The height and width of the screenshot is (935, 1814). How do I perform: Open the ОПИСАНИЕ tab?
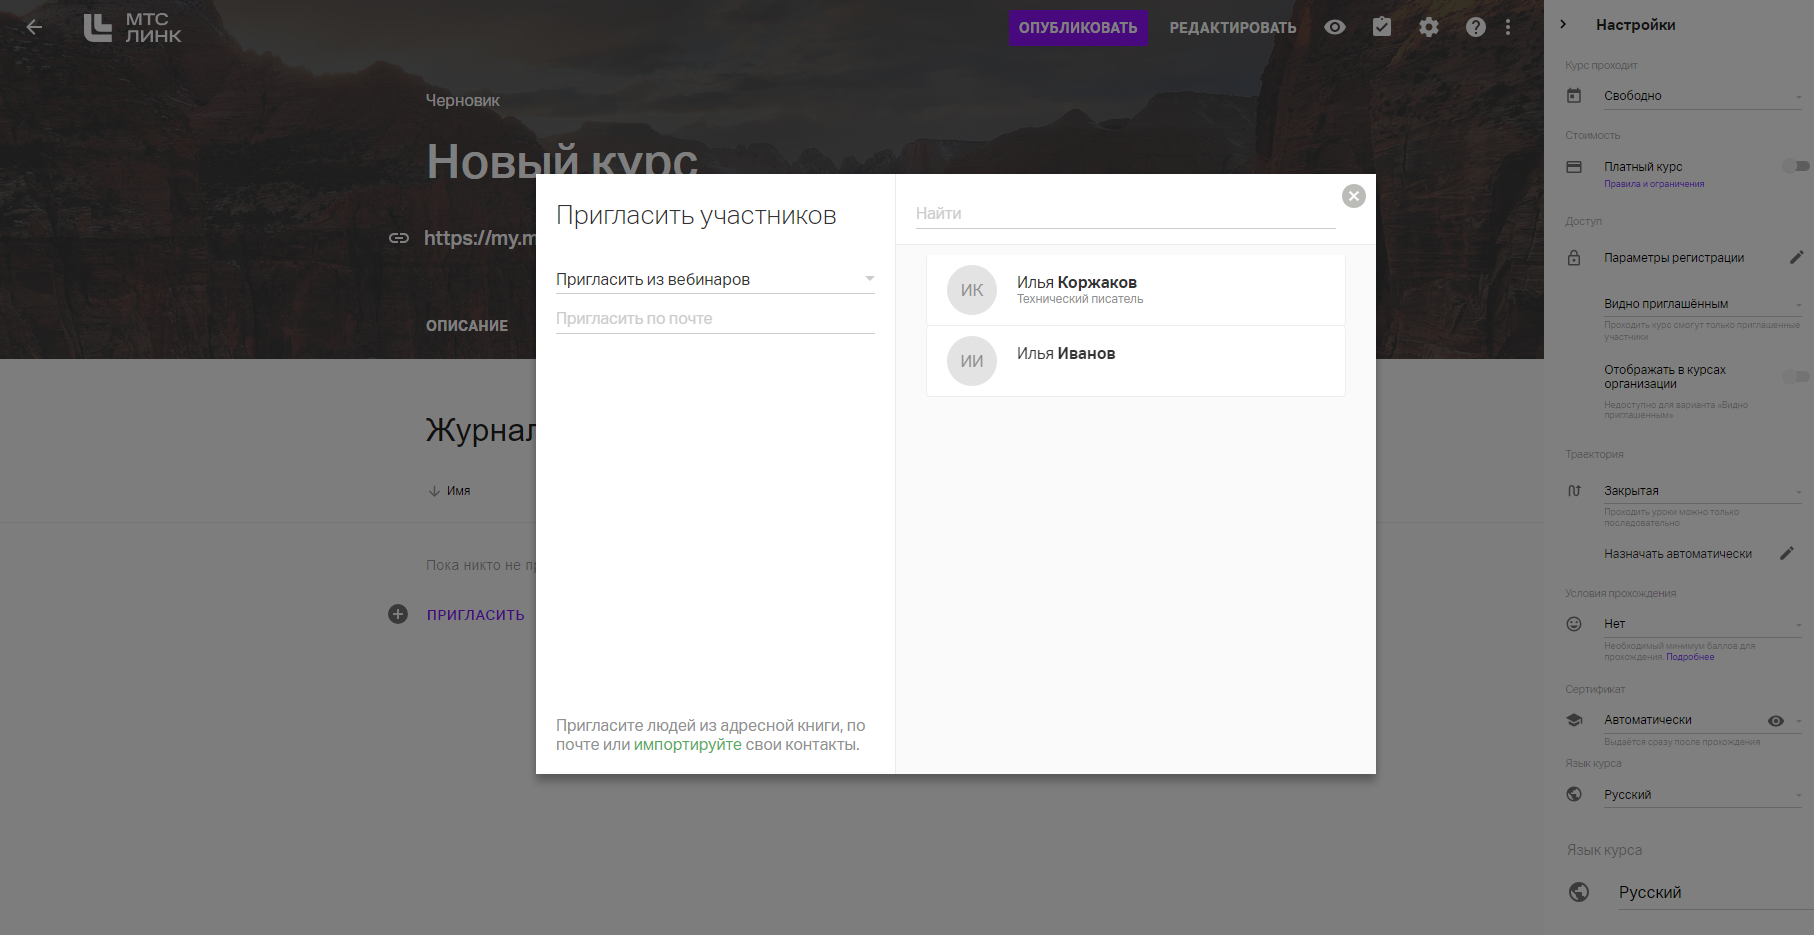[467, 326]
